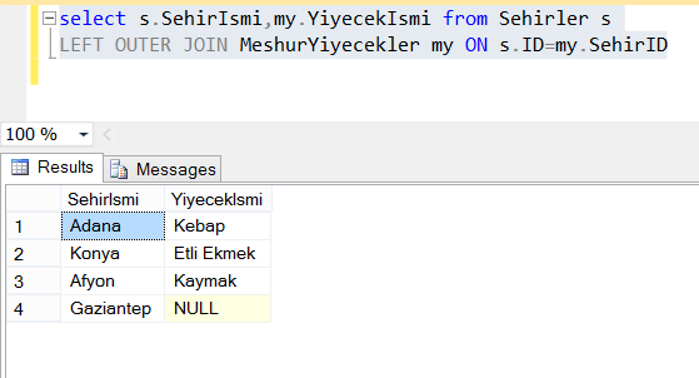Click the scroll-left arrow beside zoom box
This screenshot has height=378, width=699.
107,134
